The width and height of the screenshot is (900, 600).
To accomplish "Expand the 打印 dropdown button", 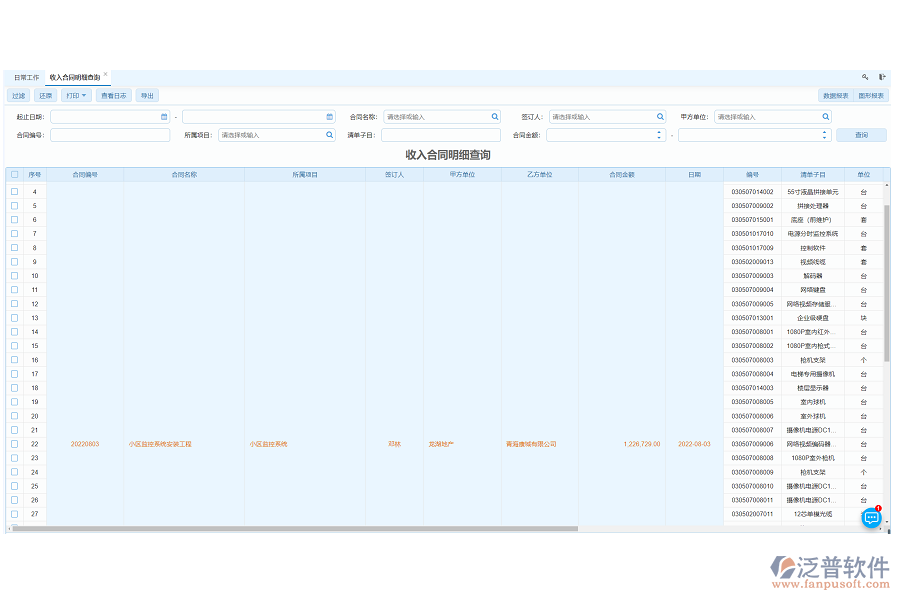I will [76, 96].
